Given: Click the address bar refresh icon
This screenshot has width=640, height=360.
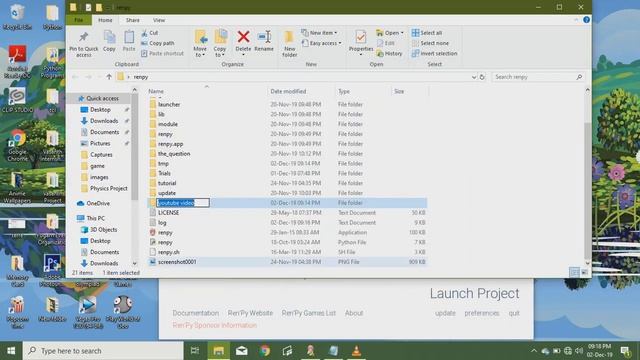Looking at the screenshot, I should pyautogui.click(x=482, y=77).
